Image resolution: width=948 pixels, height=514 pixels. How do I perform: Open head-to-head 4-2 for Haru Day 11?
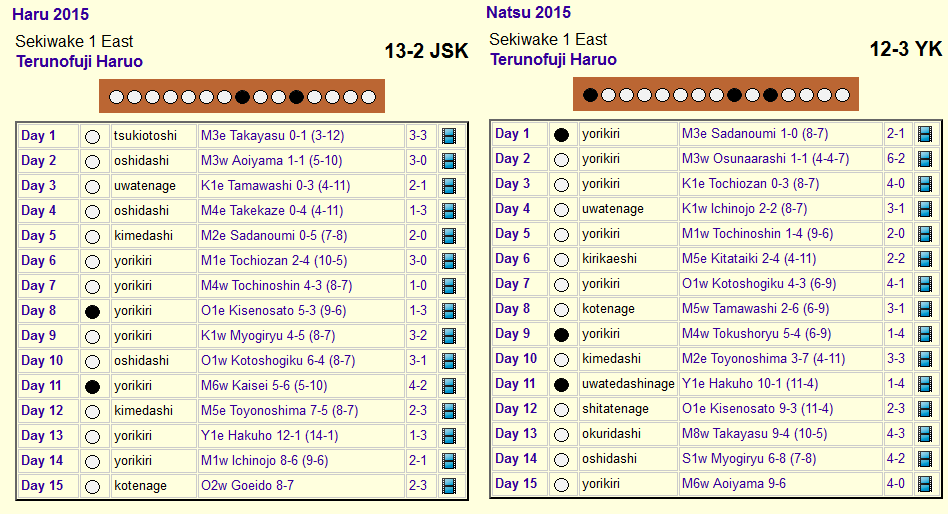418,386
